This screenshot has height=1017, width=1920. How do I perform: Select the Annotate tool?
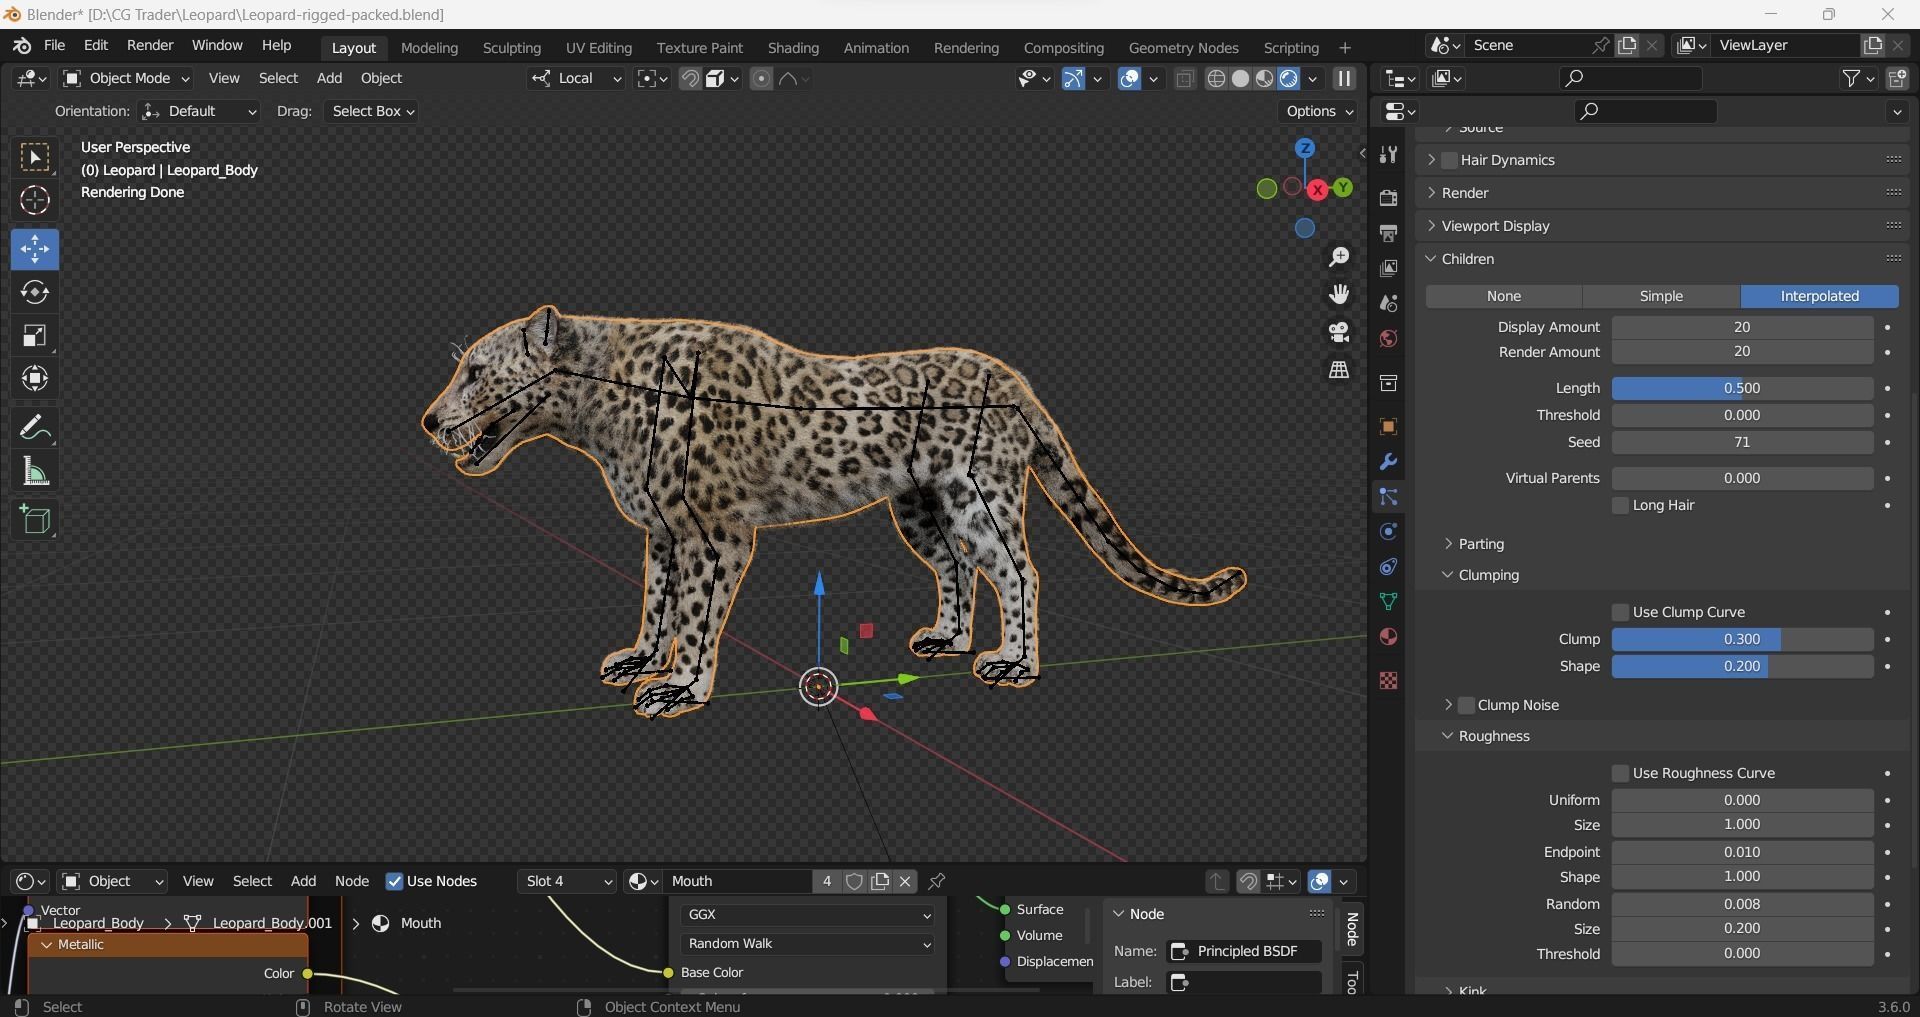35,428
